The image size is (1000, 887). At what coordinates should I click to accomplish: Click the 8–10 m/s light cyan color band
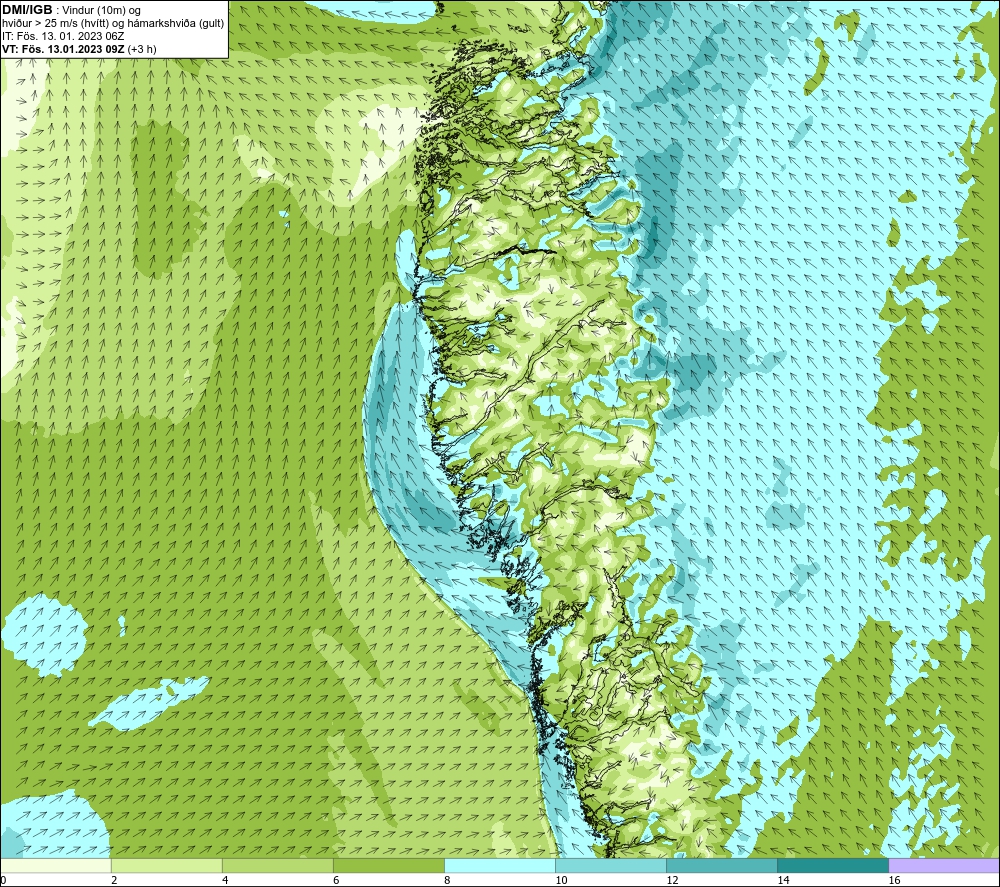click(x=499, y=865)
